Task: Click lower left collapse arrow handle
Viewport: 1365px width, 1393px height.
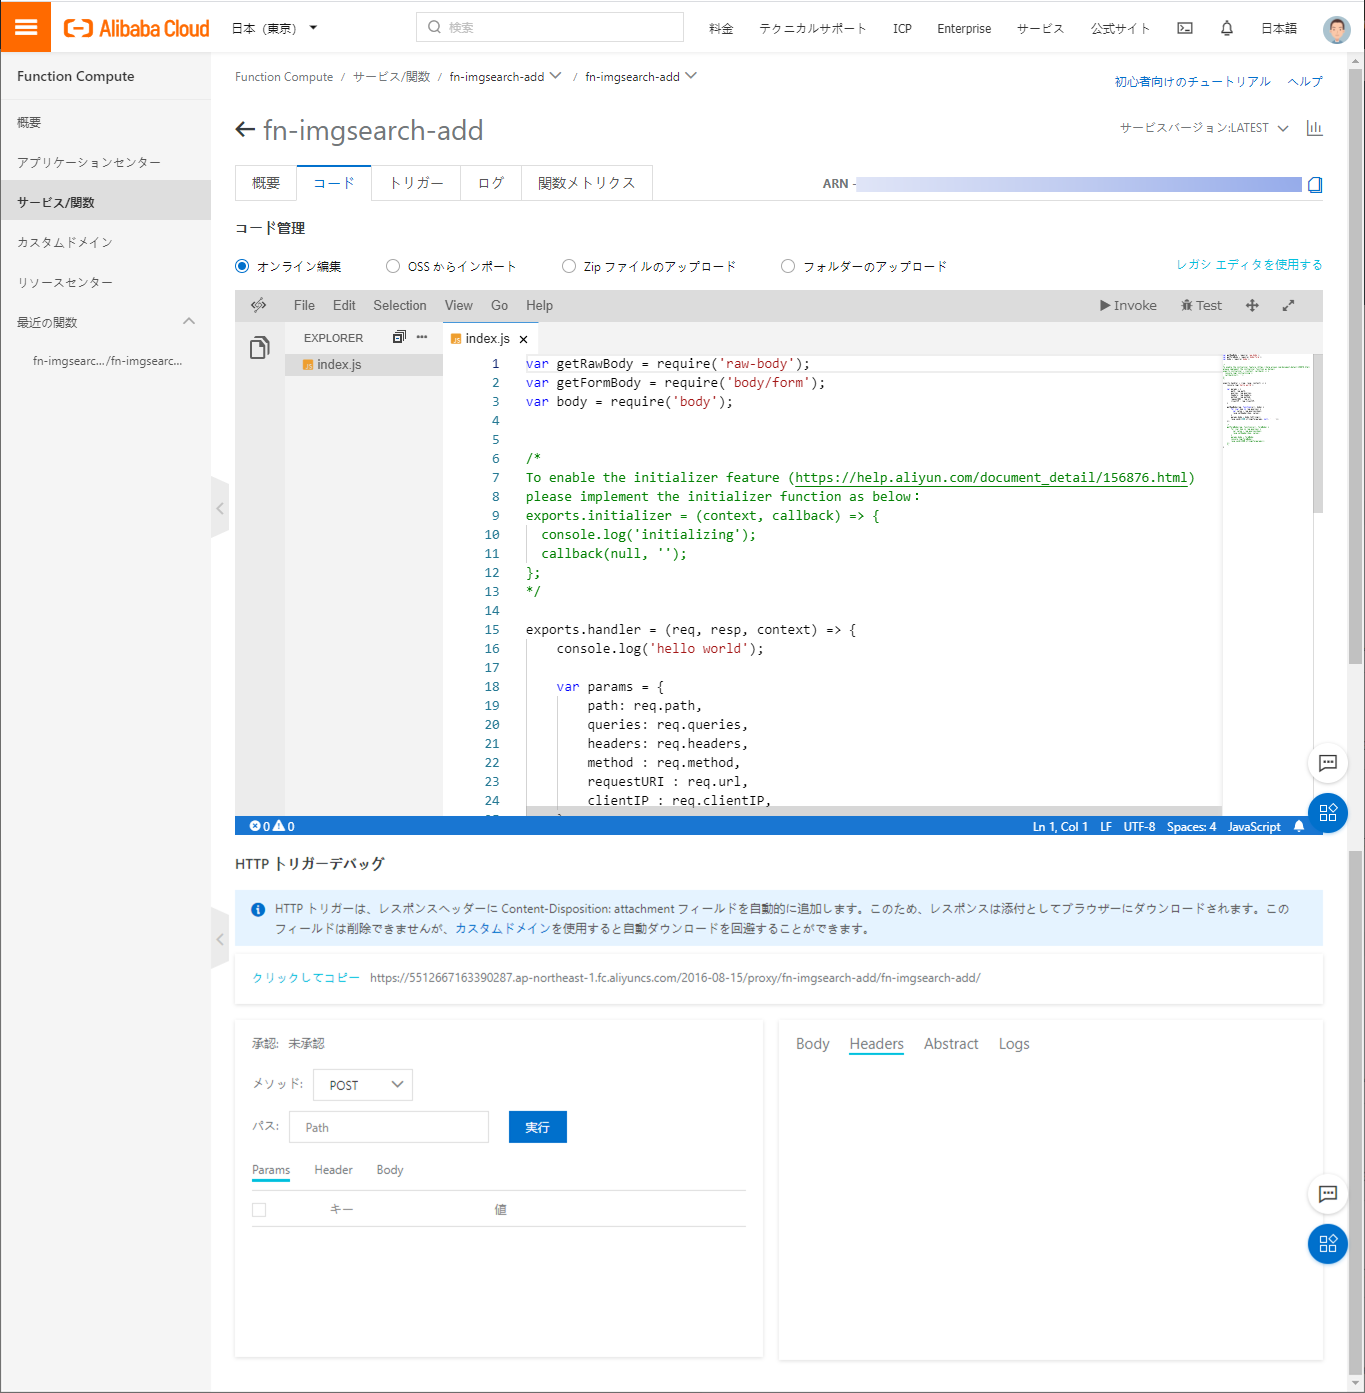Action: (x=220, y=939)
